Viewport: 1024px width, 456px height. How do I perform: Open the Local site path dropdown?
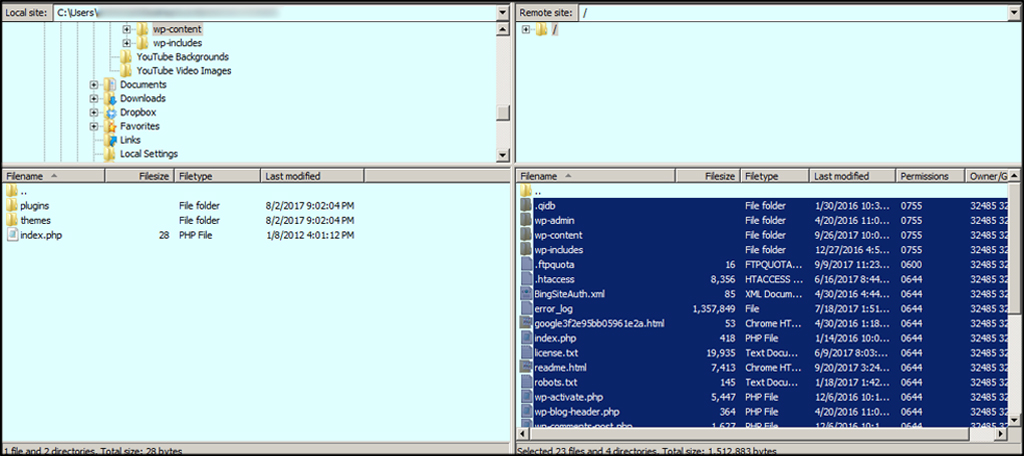pos(502,13)
